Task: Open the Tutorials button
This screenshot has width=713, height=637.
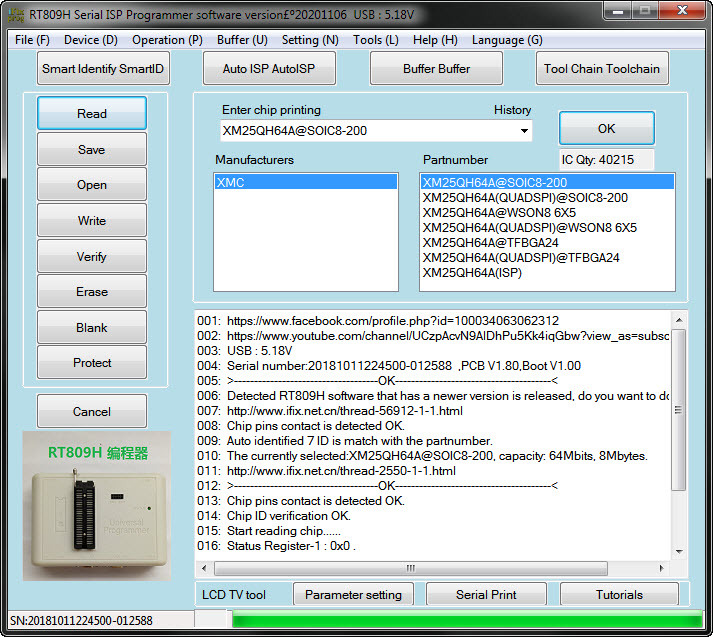Action: [x=619, y=595]
